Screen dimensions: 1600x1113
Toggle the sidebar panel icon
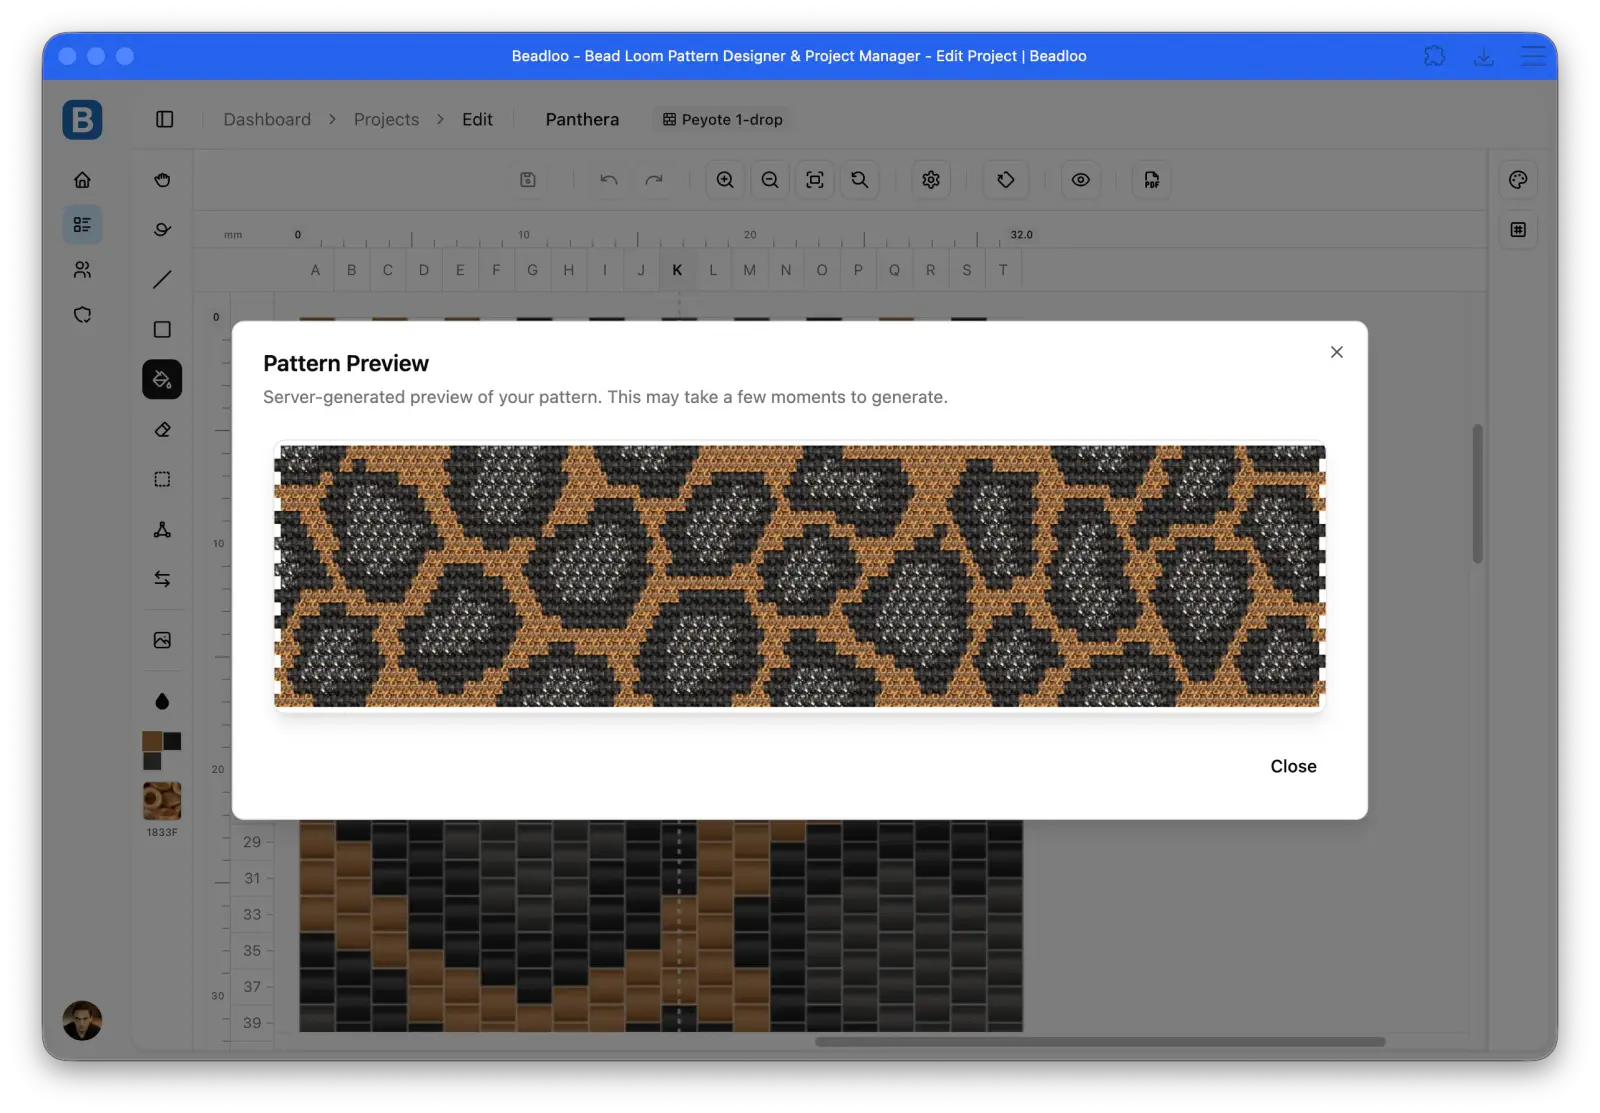165,120
